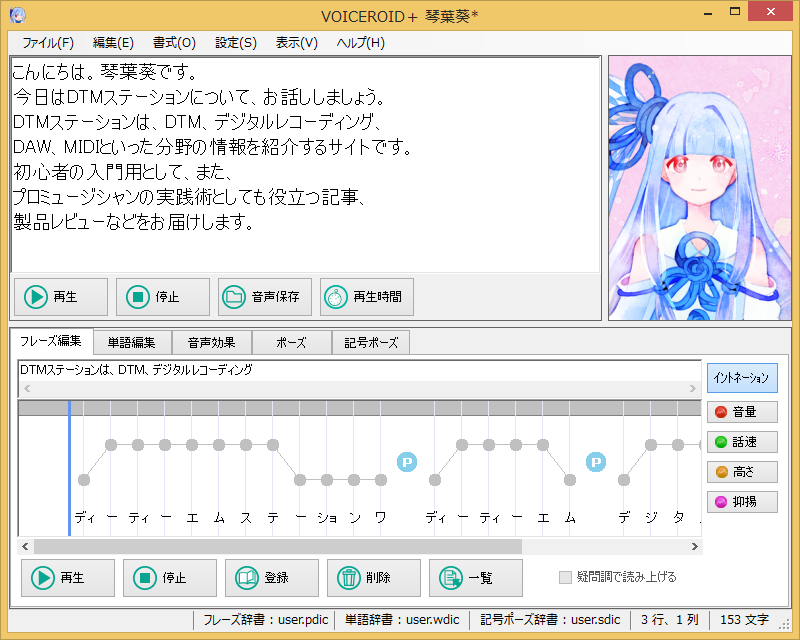Click the phrase text field right scroll arrow
The width and height of the screenshot is (800, 640).
pyautogui.click(x=692, y=388)
